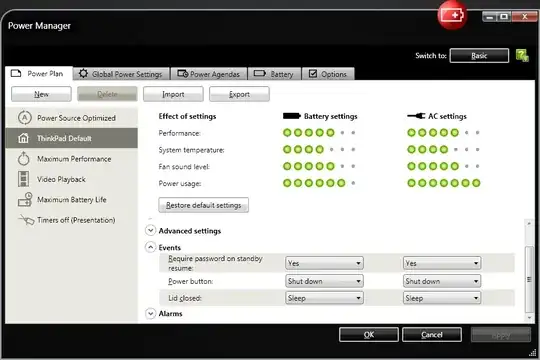This screenshot has height=360, width=540.
Task: Click Restore default settings button
Action: (x=204, y=205)
